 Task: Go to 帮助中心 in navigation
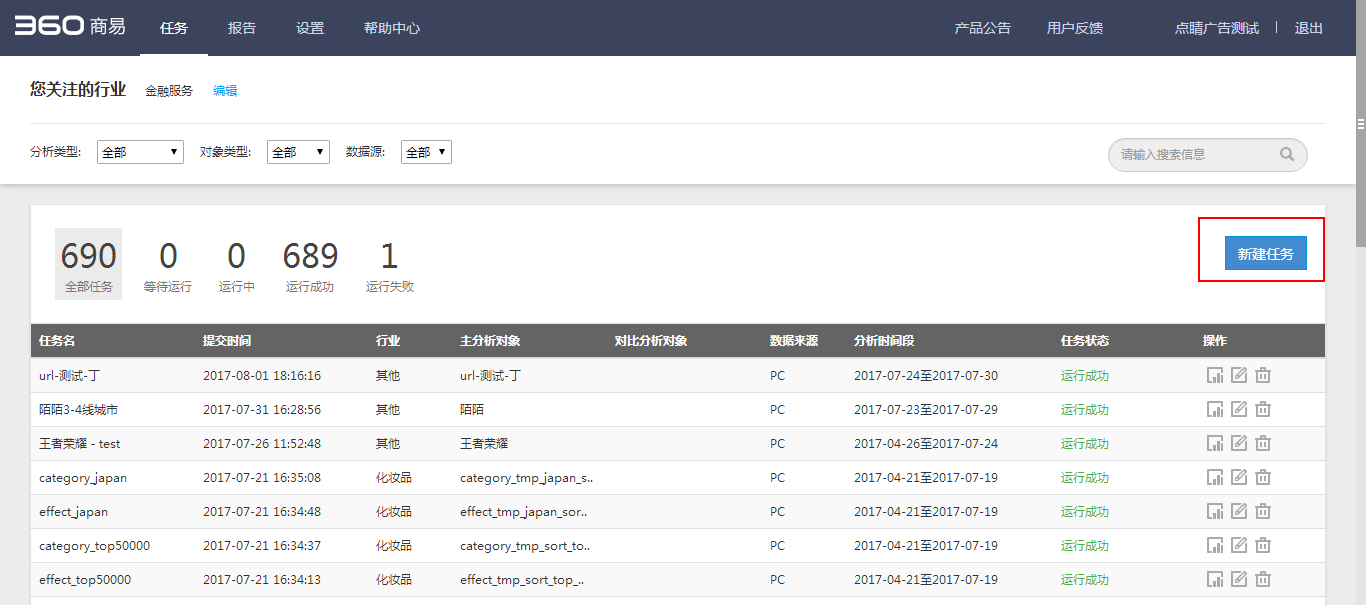[392, 28]
